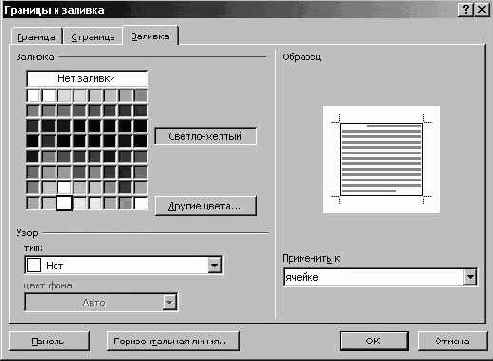Click the small pattern preview square beside Нет
Viewport: 493px width, 361px height.
coord(34,265)
